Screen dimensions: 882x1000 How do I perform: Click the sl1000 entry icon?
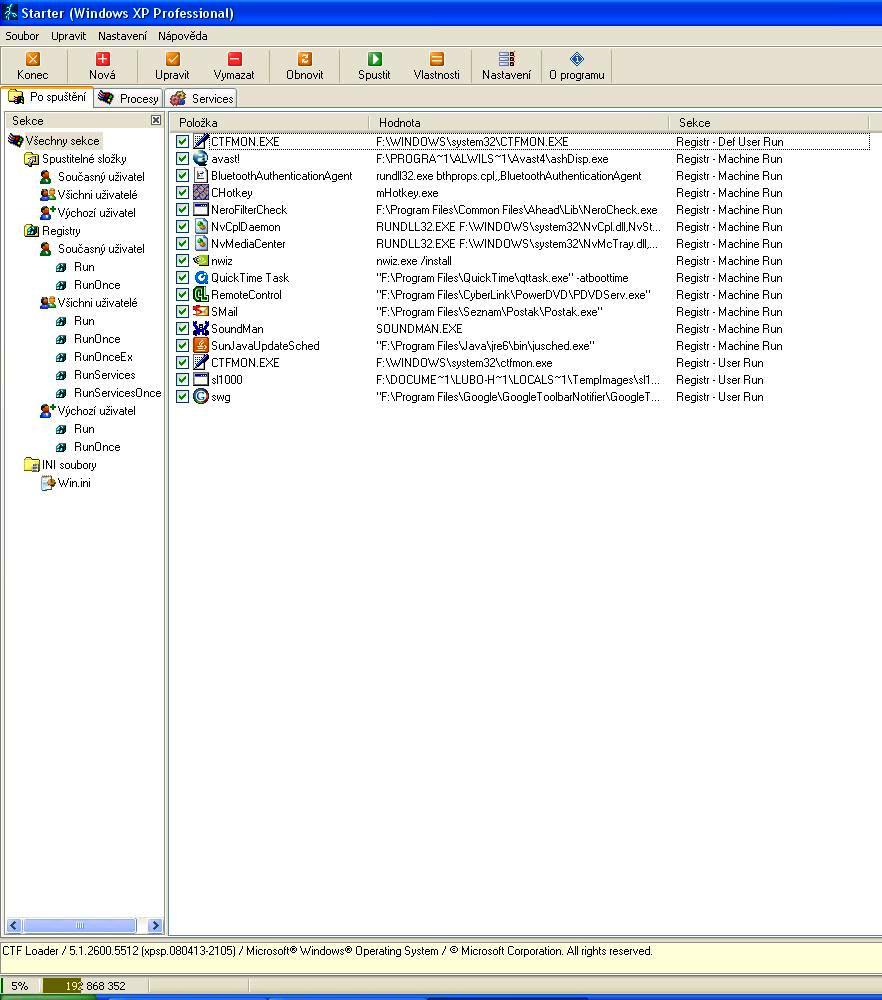(x=201, y=379)
